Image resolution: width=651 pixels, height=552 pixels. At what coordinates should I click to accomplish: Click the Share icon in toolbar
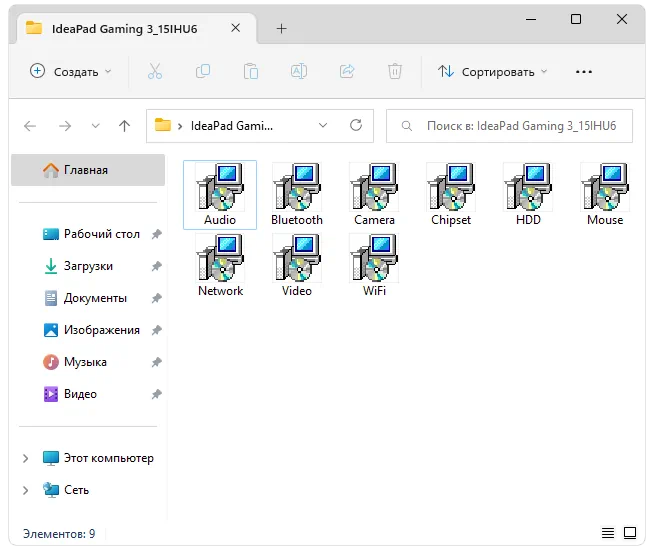point(347,71)
